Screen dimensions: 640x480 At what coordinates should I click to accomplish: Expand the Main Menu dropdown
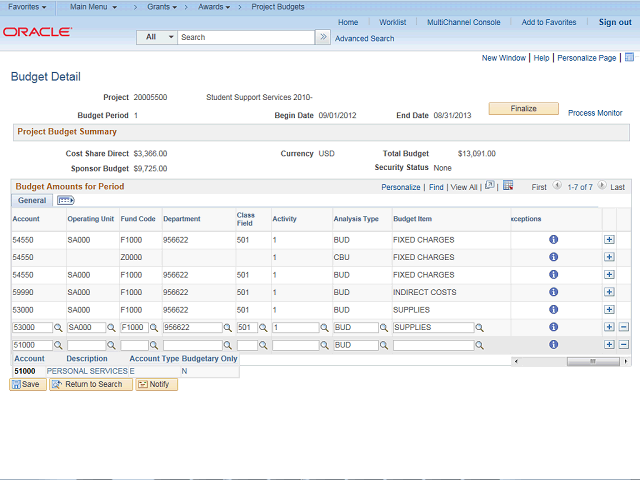tap(93, 7)
